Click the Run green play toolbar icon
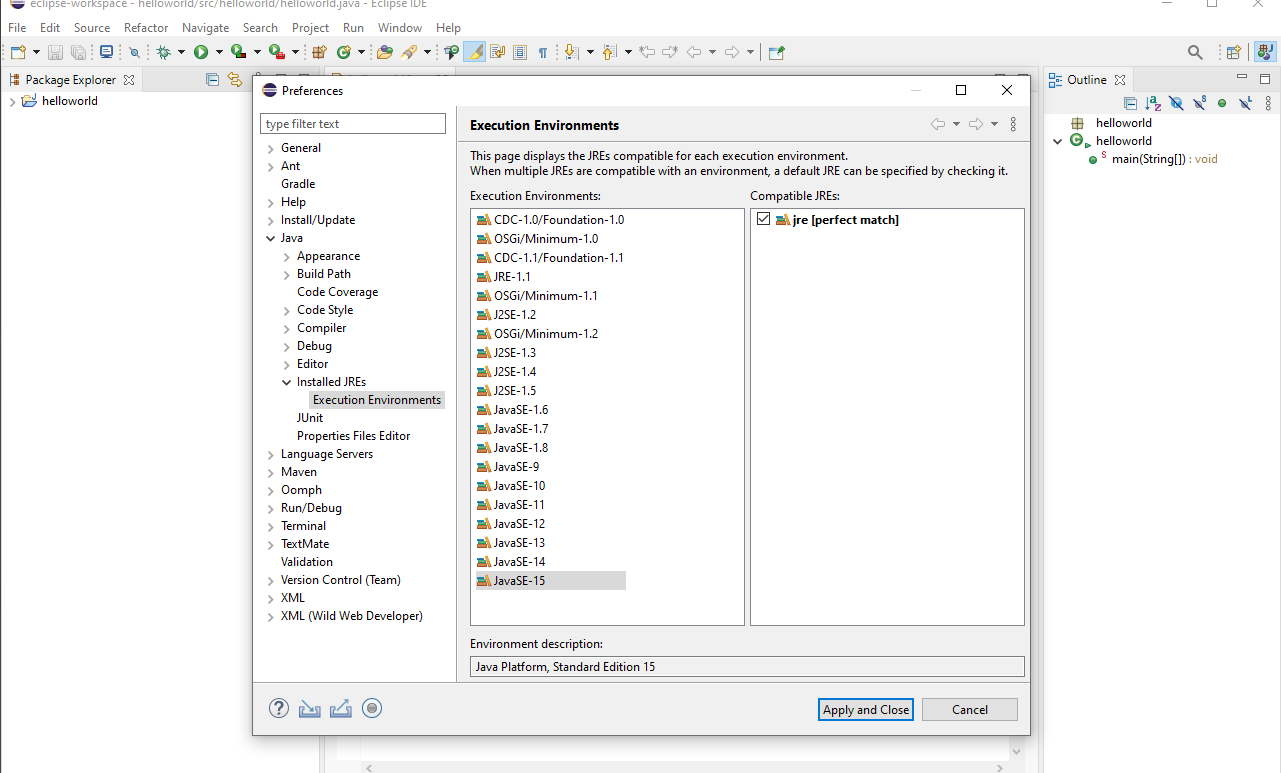1281x773 pixels. click(x=201, y=52)
